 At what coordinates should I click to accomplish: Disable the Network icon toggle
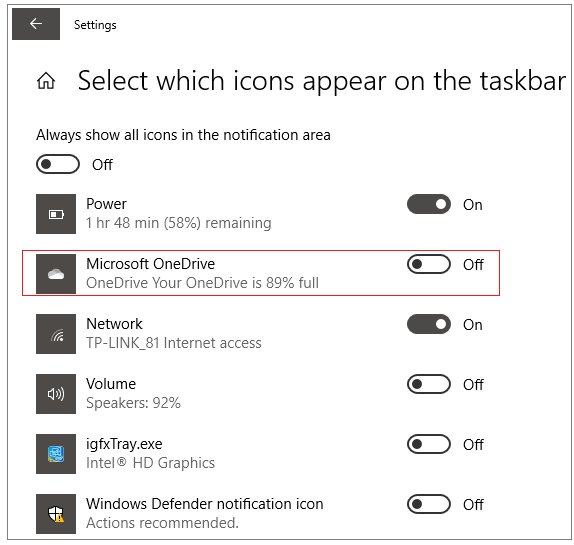(429, 324)
